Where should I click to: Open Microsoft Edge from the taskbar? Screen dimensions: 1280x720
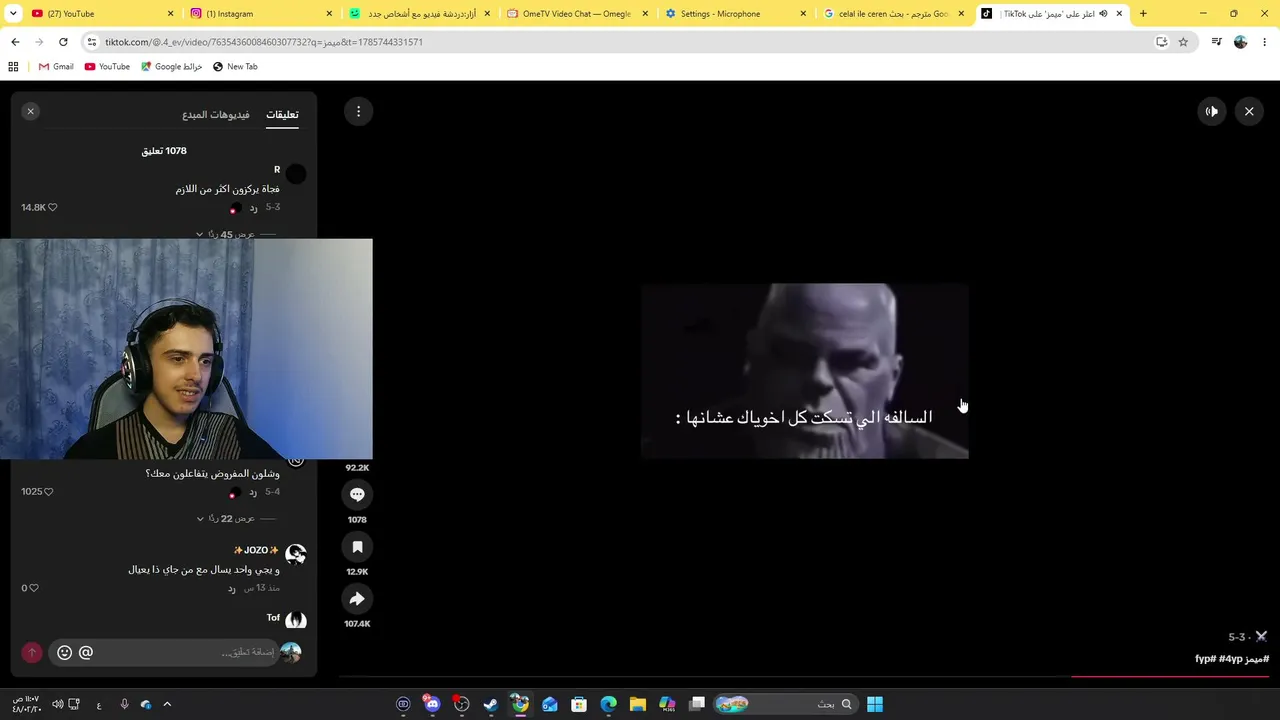pos(608,704)
